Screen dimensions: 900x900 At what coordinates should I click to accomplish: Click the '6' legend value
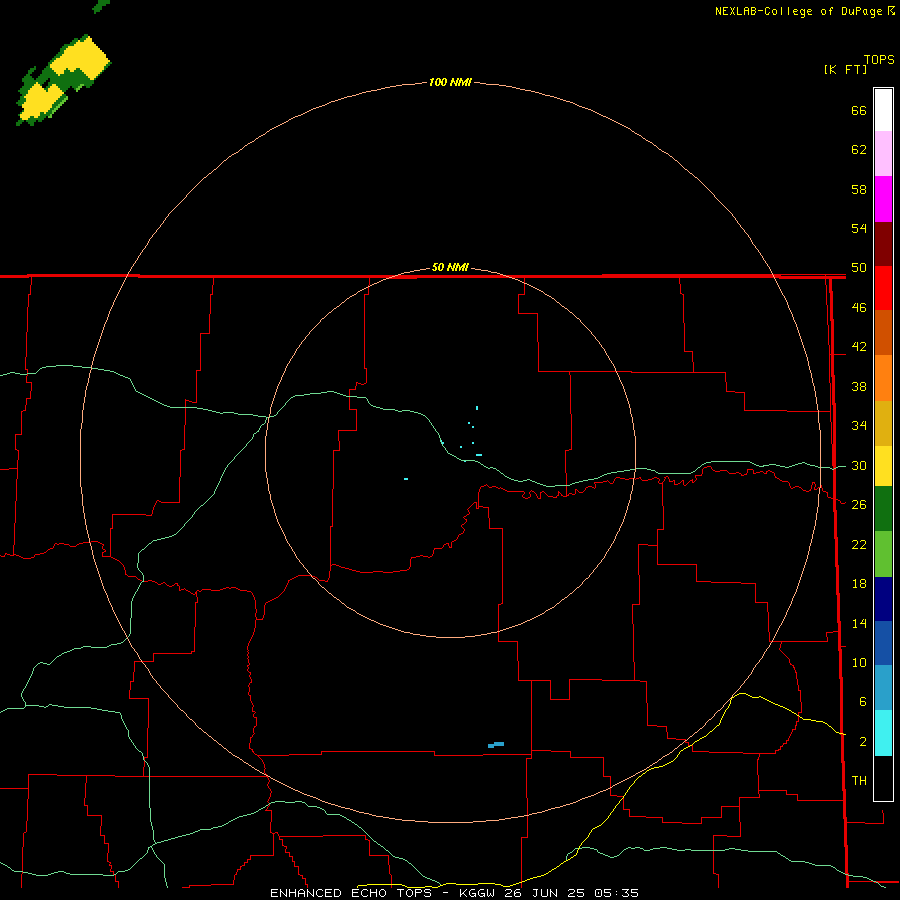point(863,702)
